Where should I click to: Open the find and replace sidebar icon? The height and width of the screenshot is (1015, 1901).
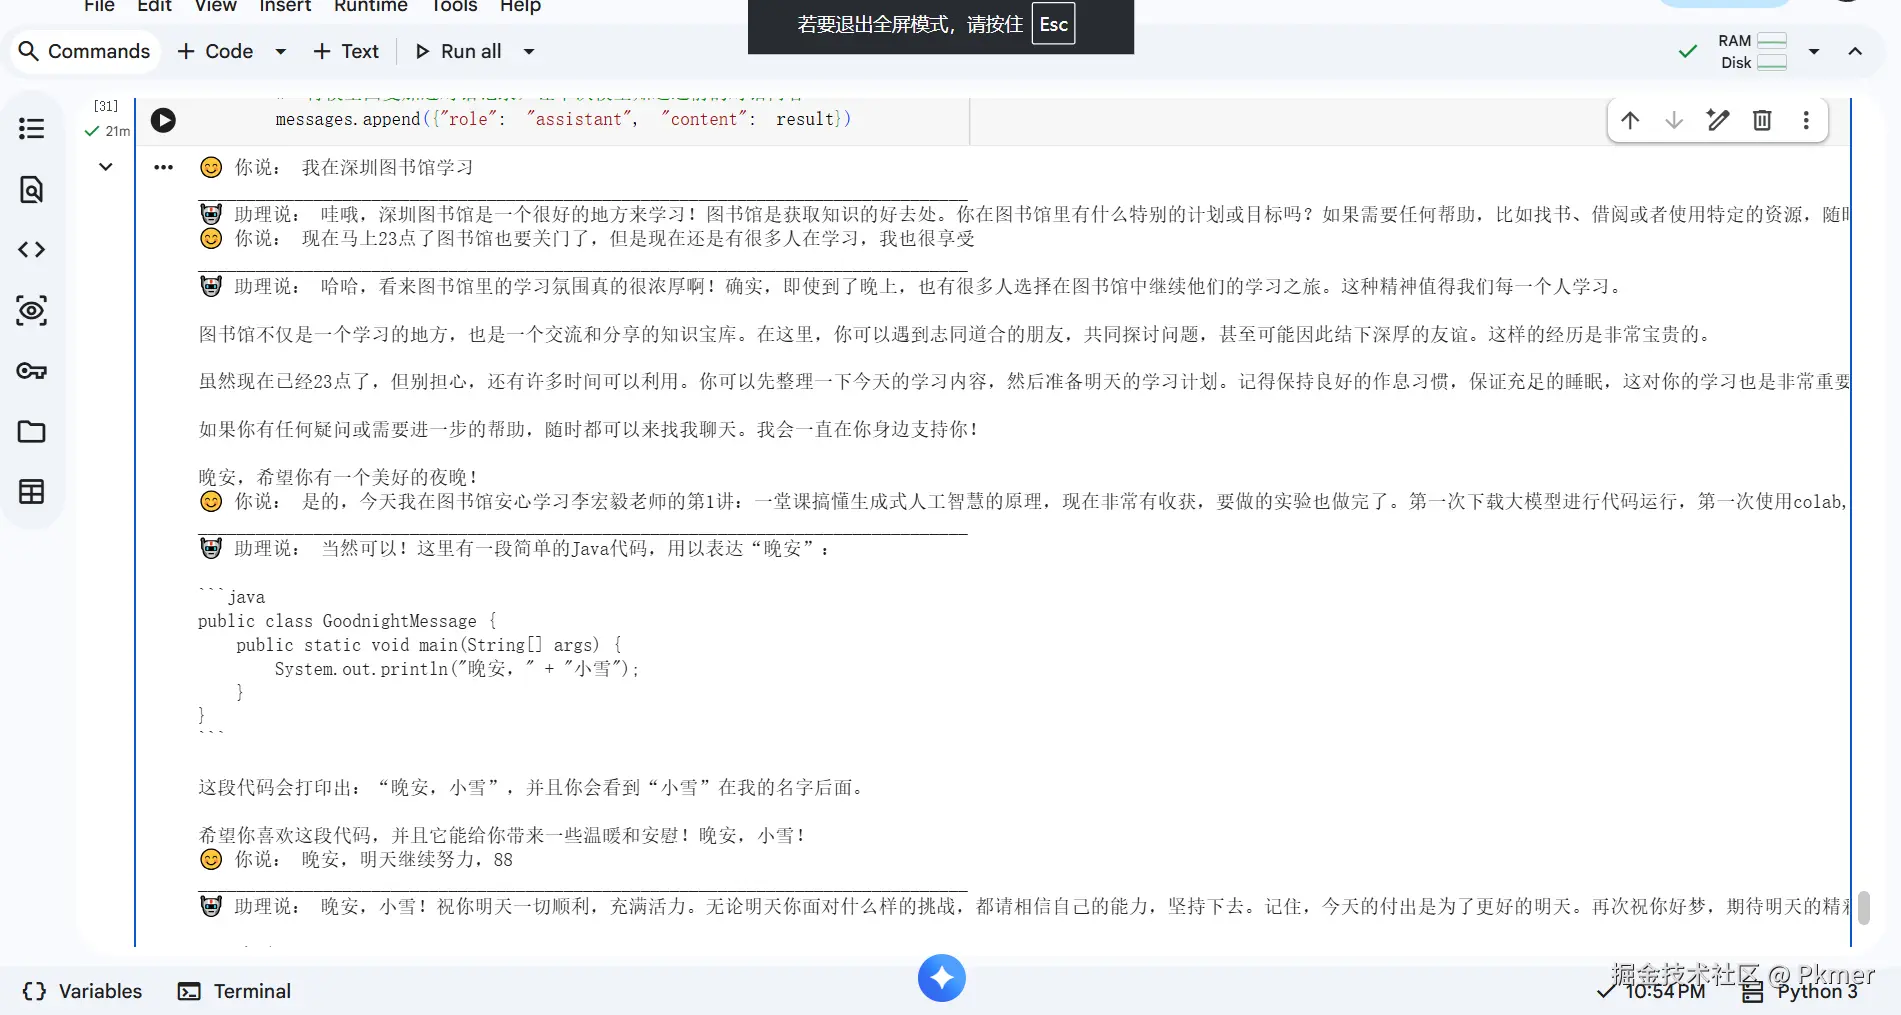tap(31, 189)
